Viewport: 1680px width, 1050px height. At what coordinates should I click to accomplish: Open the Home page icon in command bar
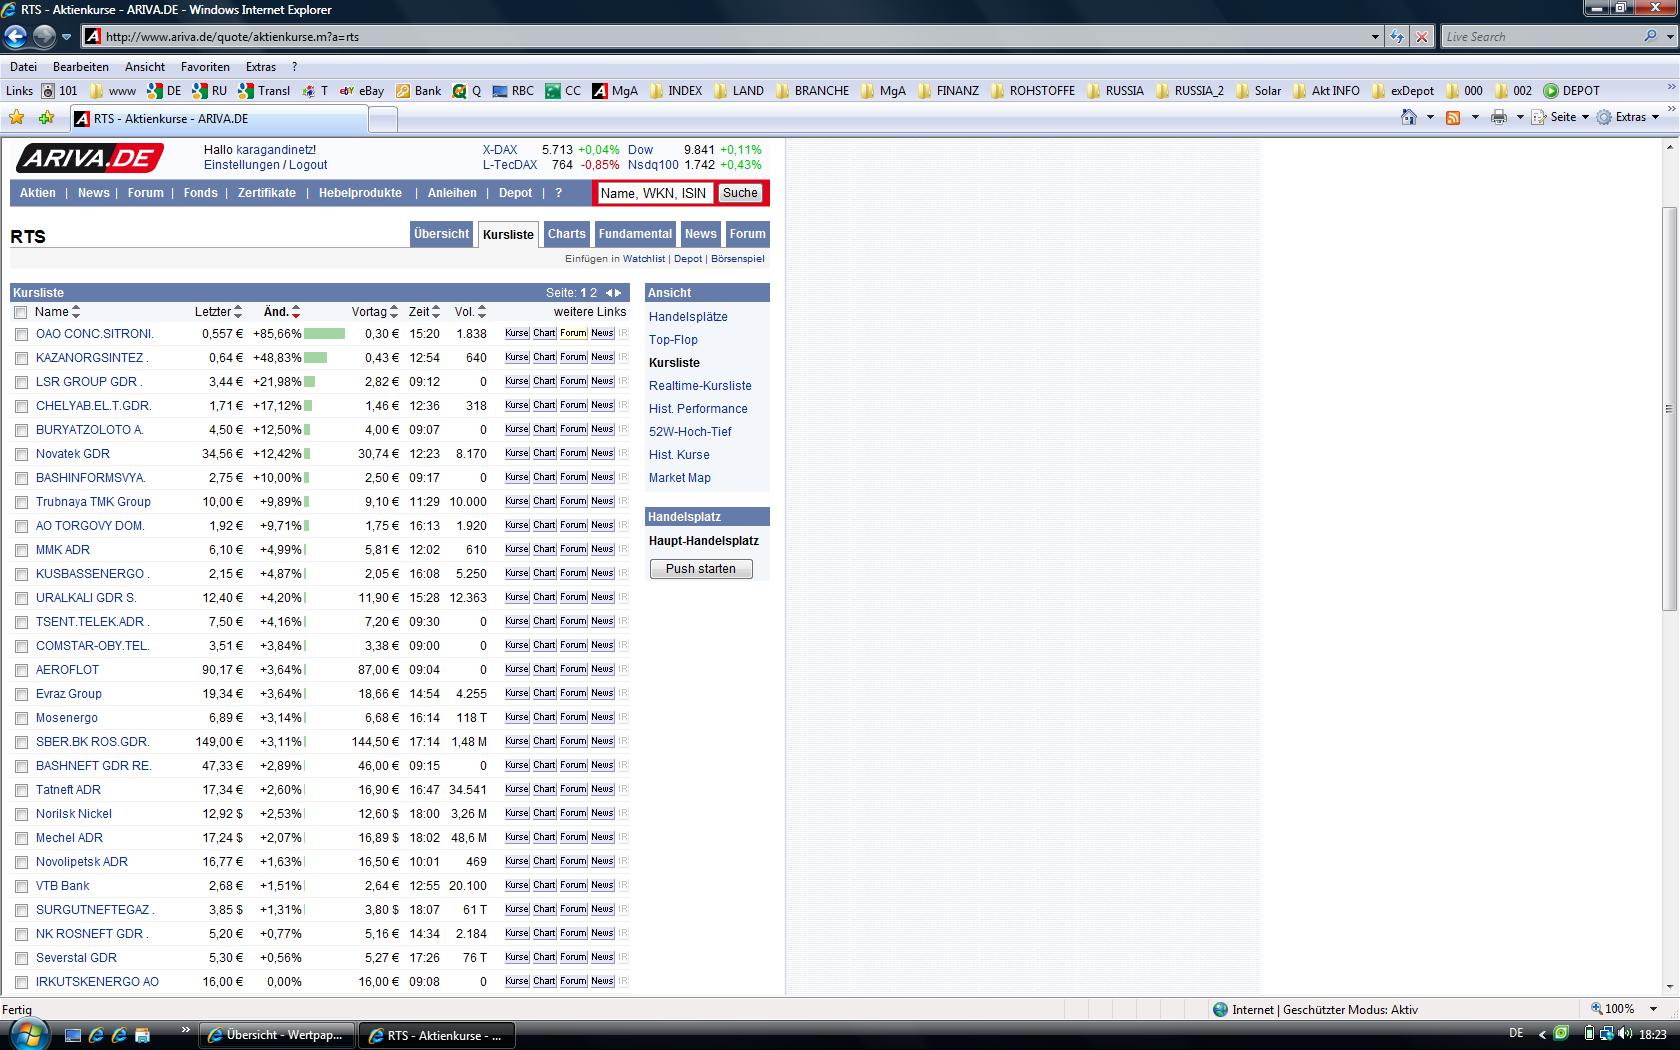pyautogui.click(x=1408, y=117)
